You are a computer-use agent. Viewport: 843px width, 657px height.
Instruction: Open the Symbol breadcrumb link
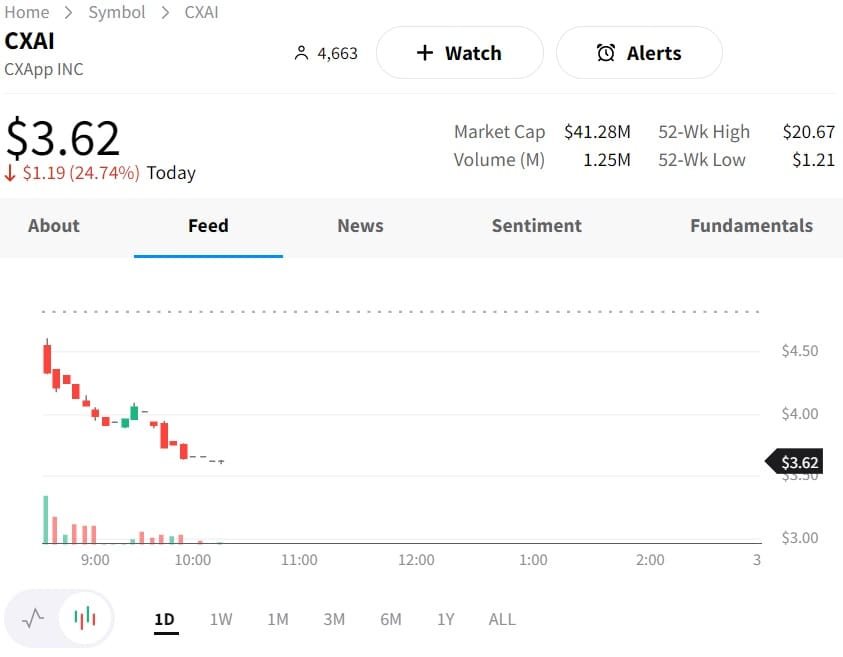pos(117,12)
